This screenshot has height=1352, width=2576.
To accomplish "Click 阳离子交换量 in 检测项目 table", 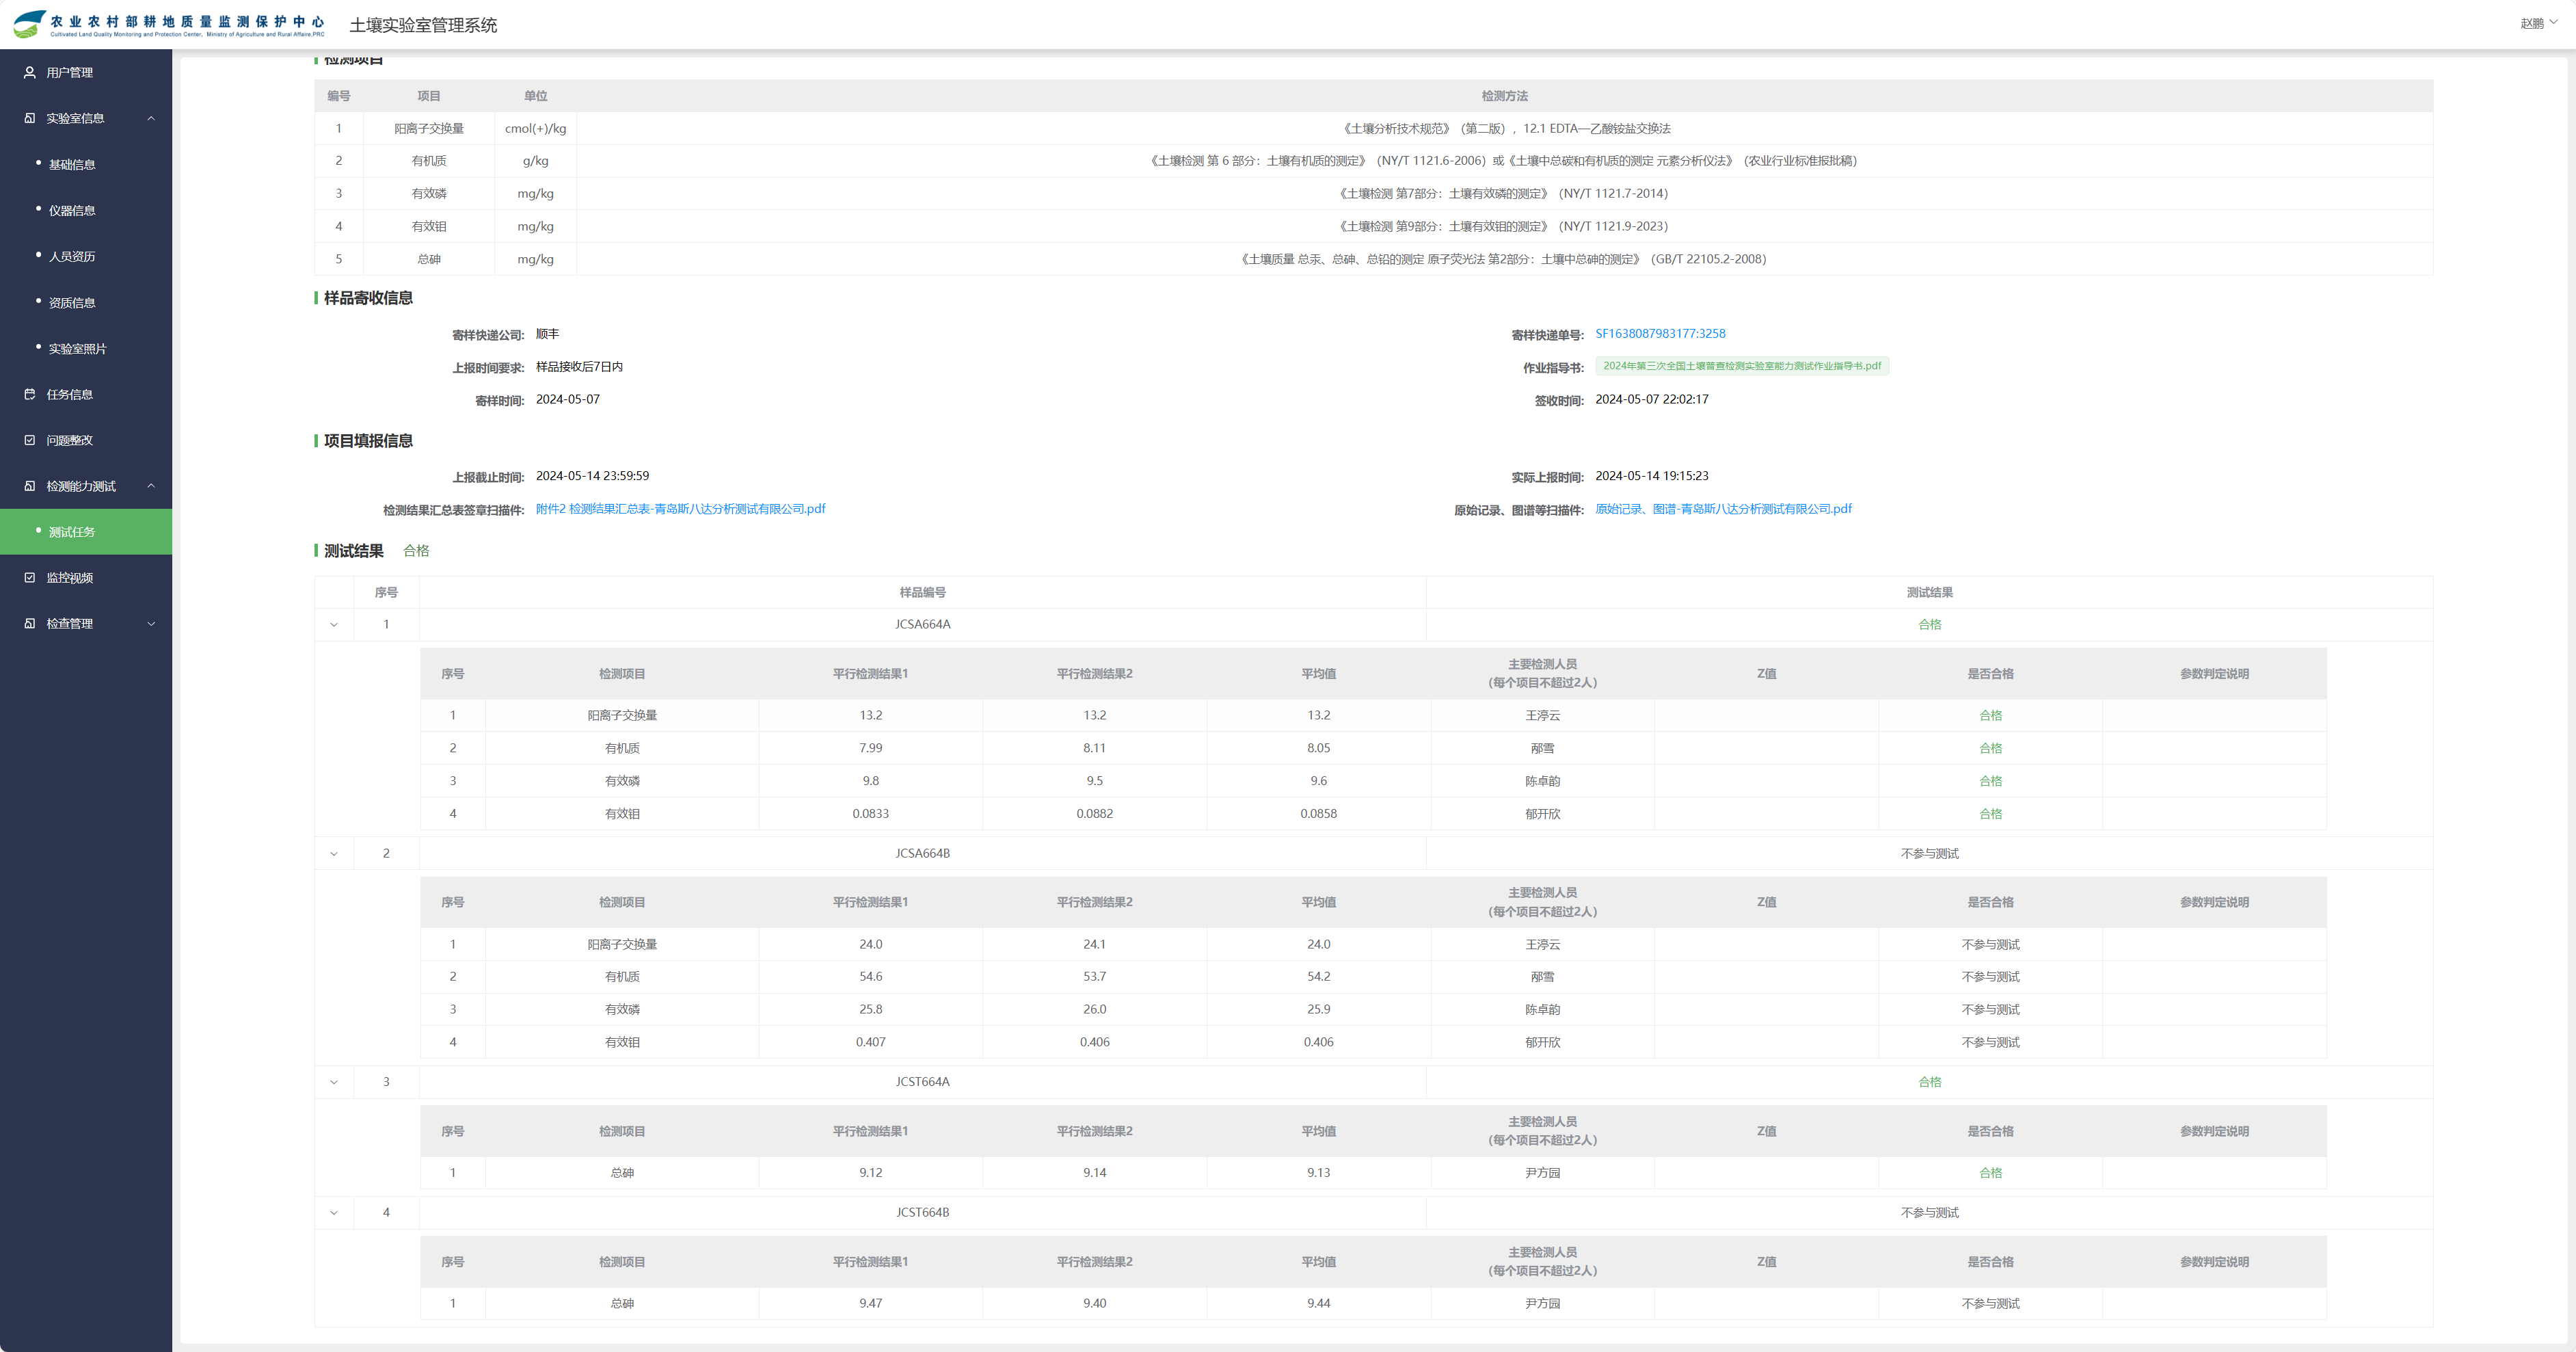I will pyautogui.click(x=429, y=129).
